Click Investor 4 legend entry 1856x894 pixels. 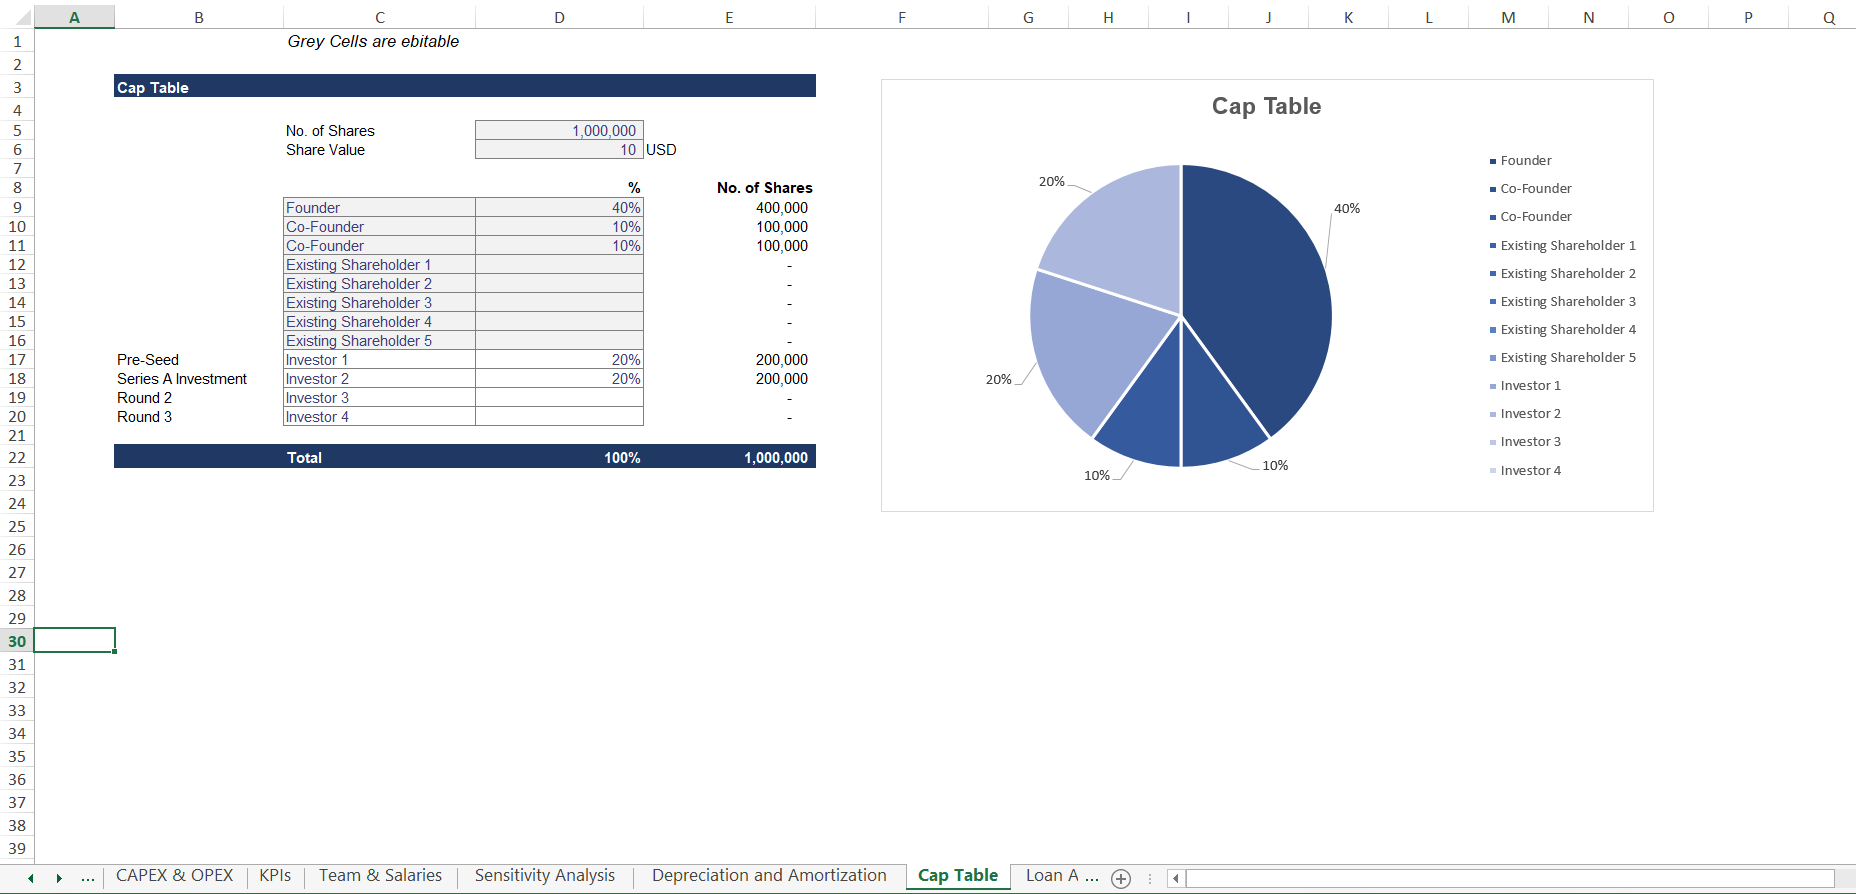[x=1525, y=470]
